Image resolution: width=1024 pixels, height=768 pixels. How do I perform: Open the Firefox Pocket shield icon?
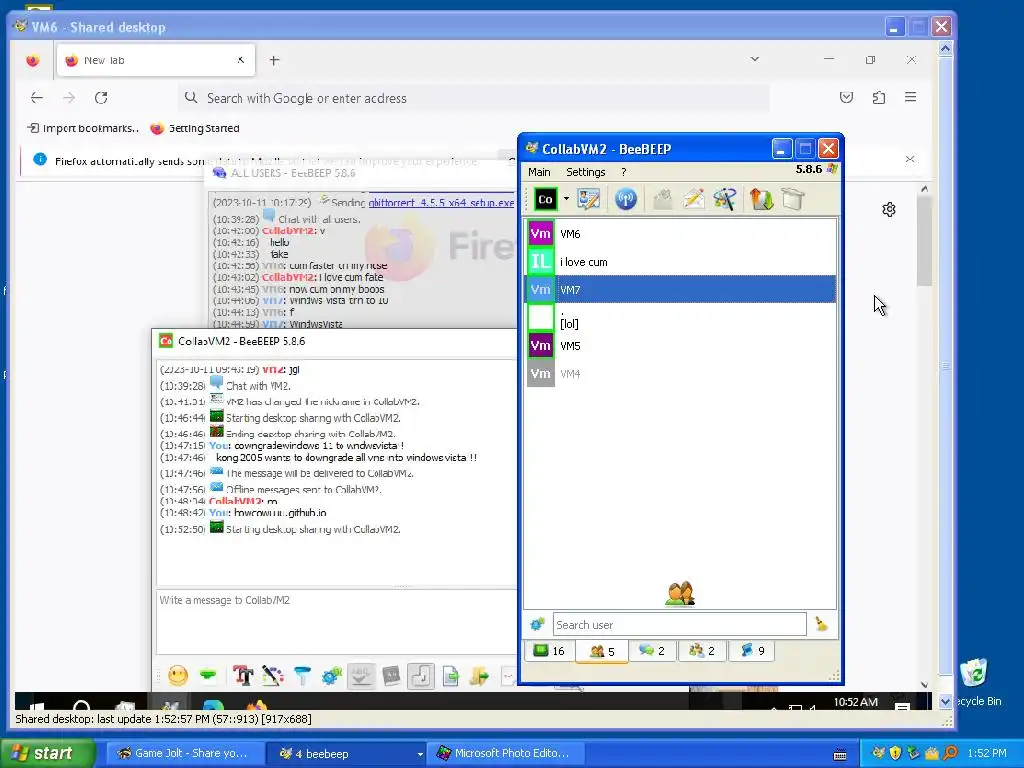[846, 97]
